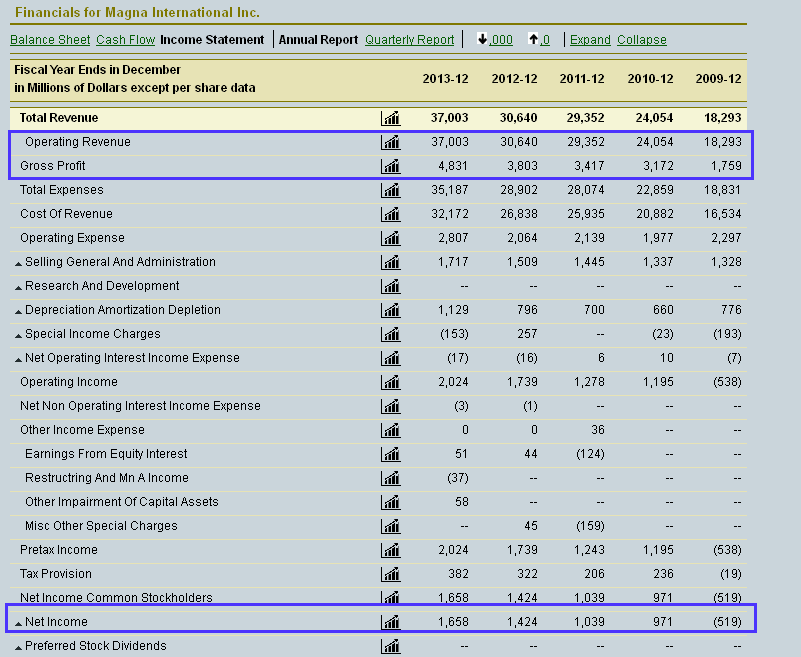
Task: Show chart for Operating Income row
Action: 391,382
